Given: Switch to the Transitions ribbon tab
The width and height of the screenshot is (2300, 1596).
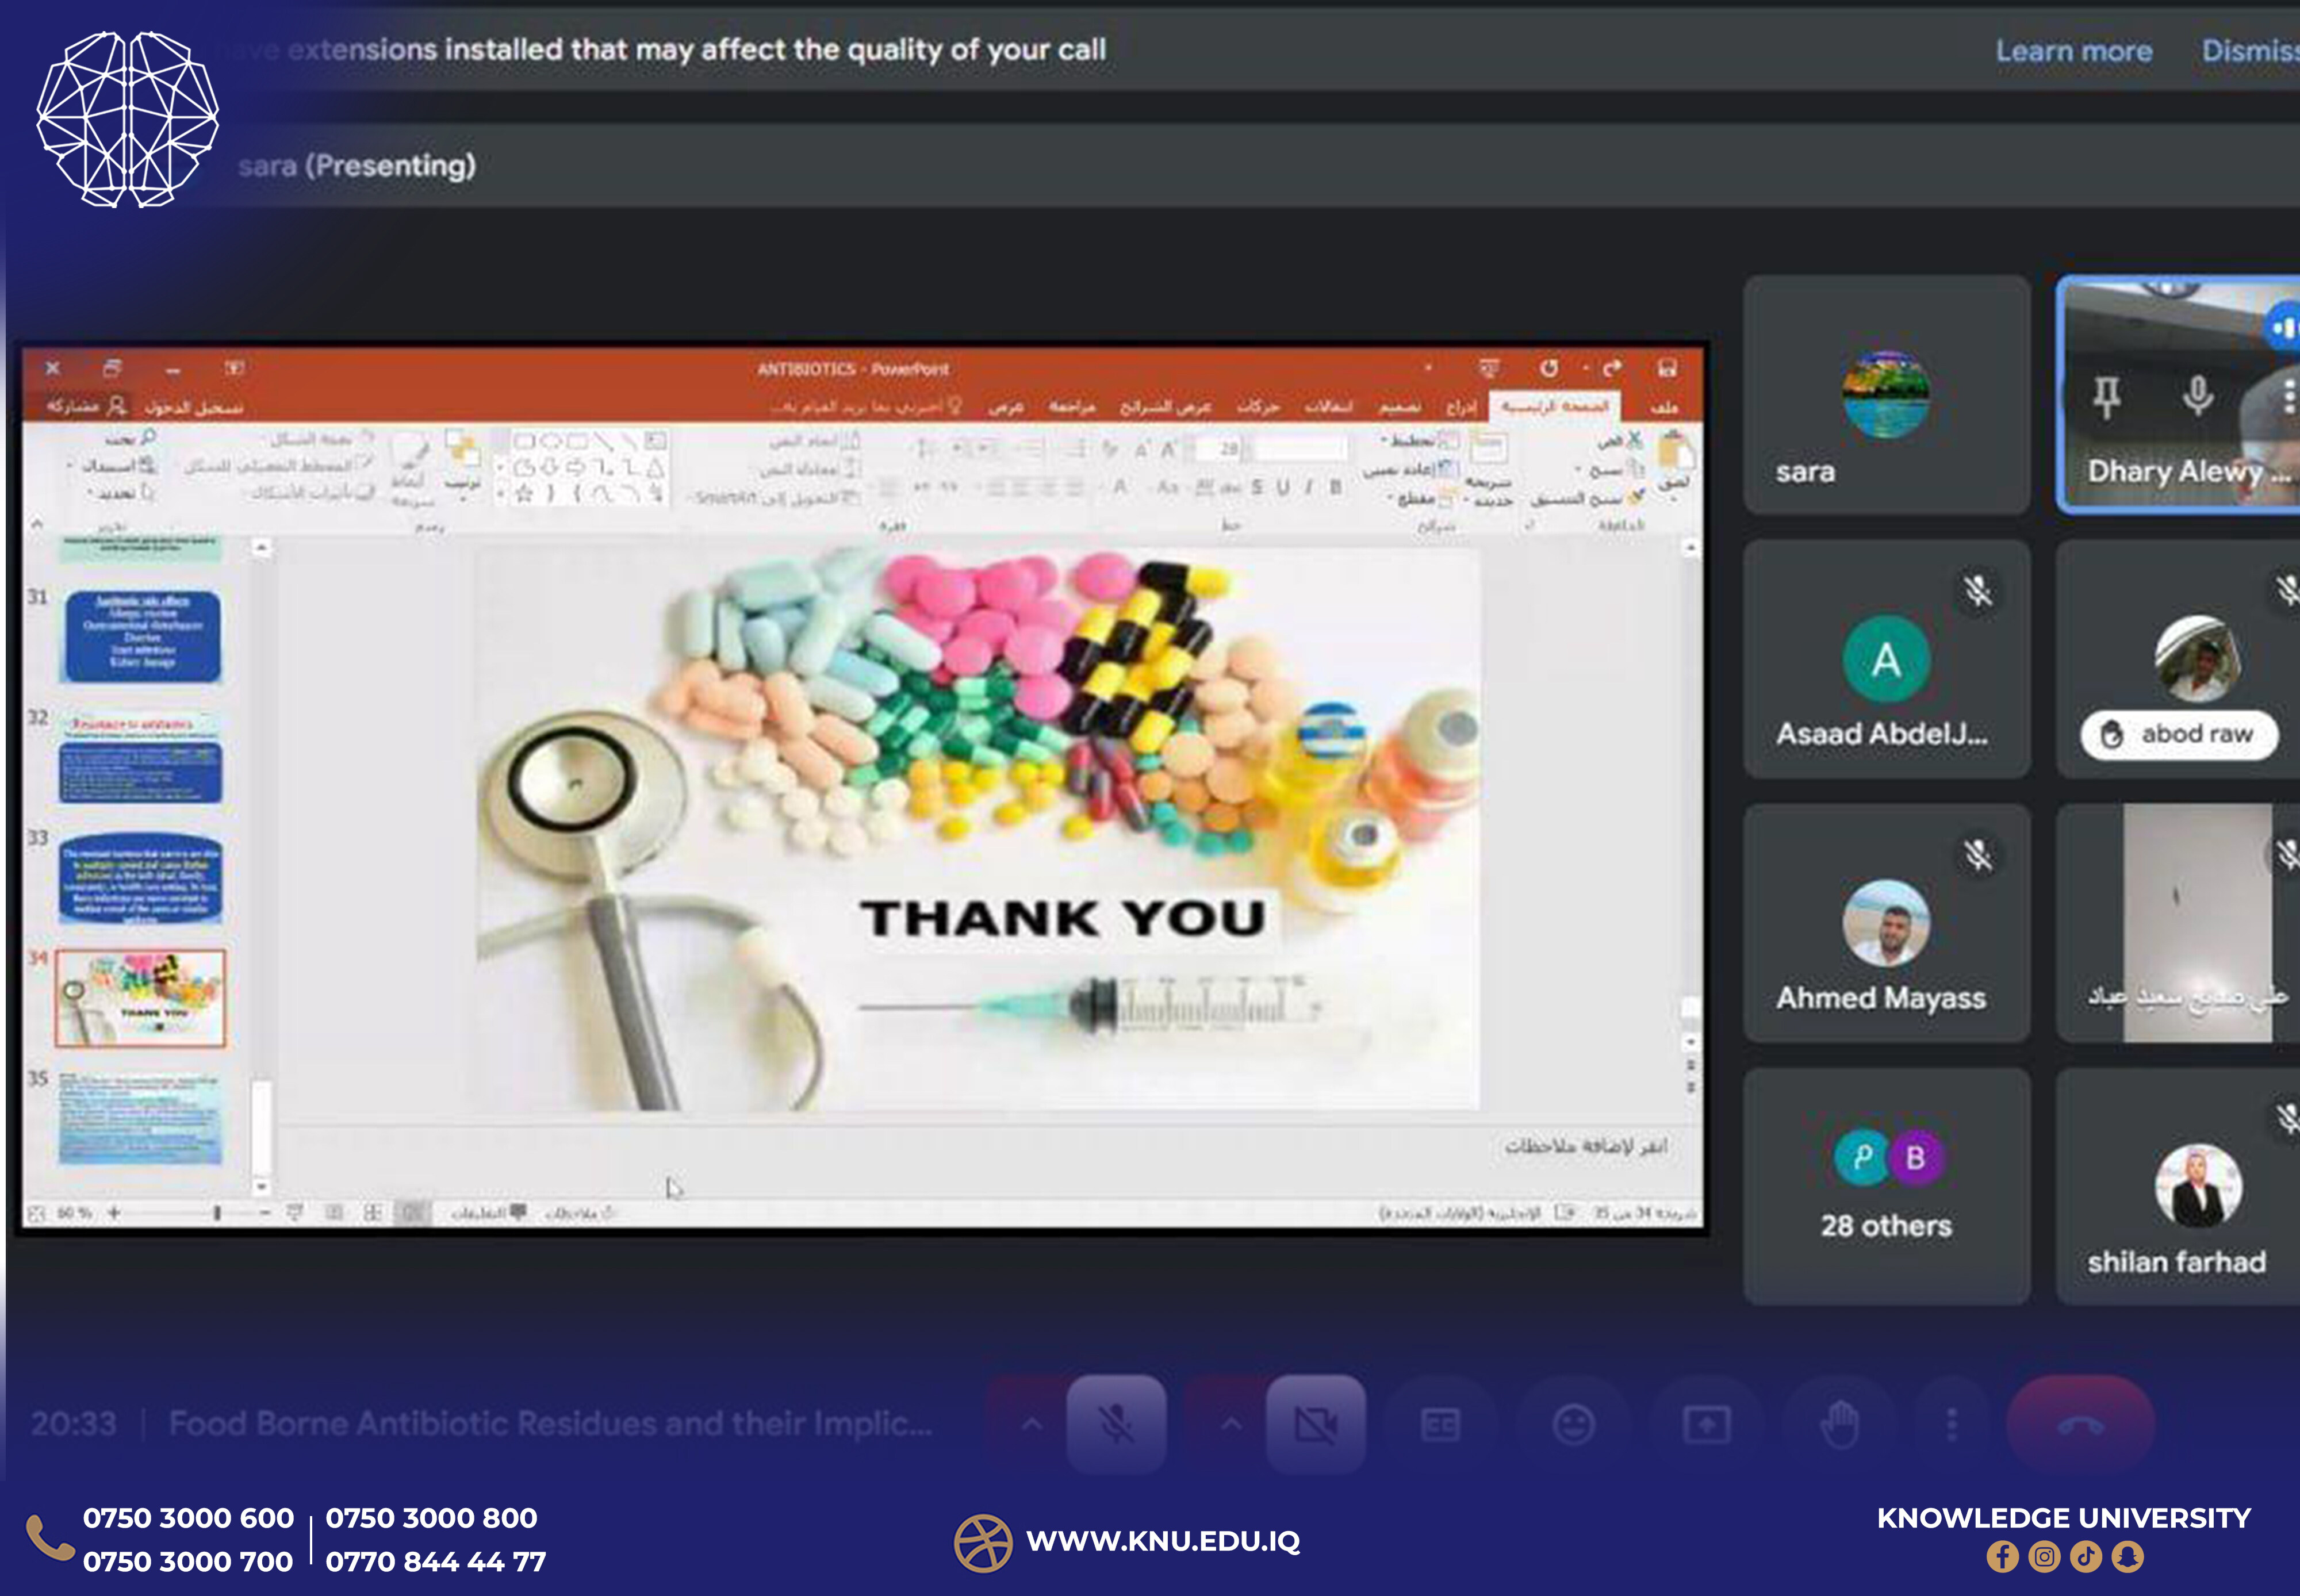Looking at the screenshot, I should [1329, 407].
